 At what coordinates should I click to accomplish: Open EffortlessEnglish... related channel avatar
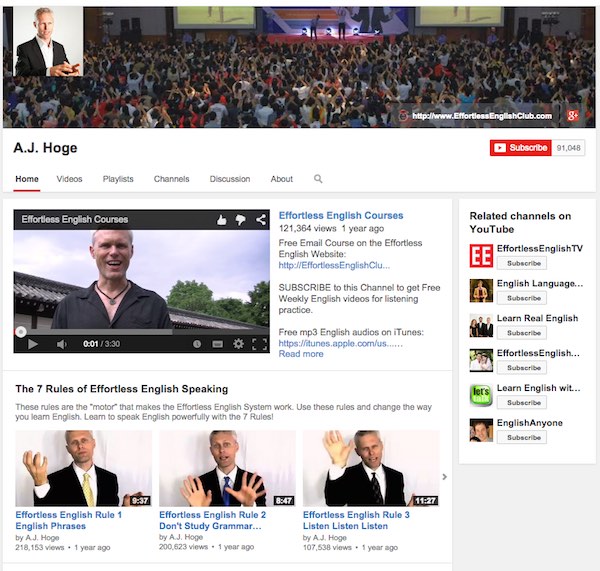(x=481, y=360)
